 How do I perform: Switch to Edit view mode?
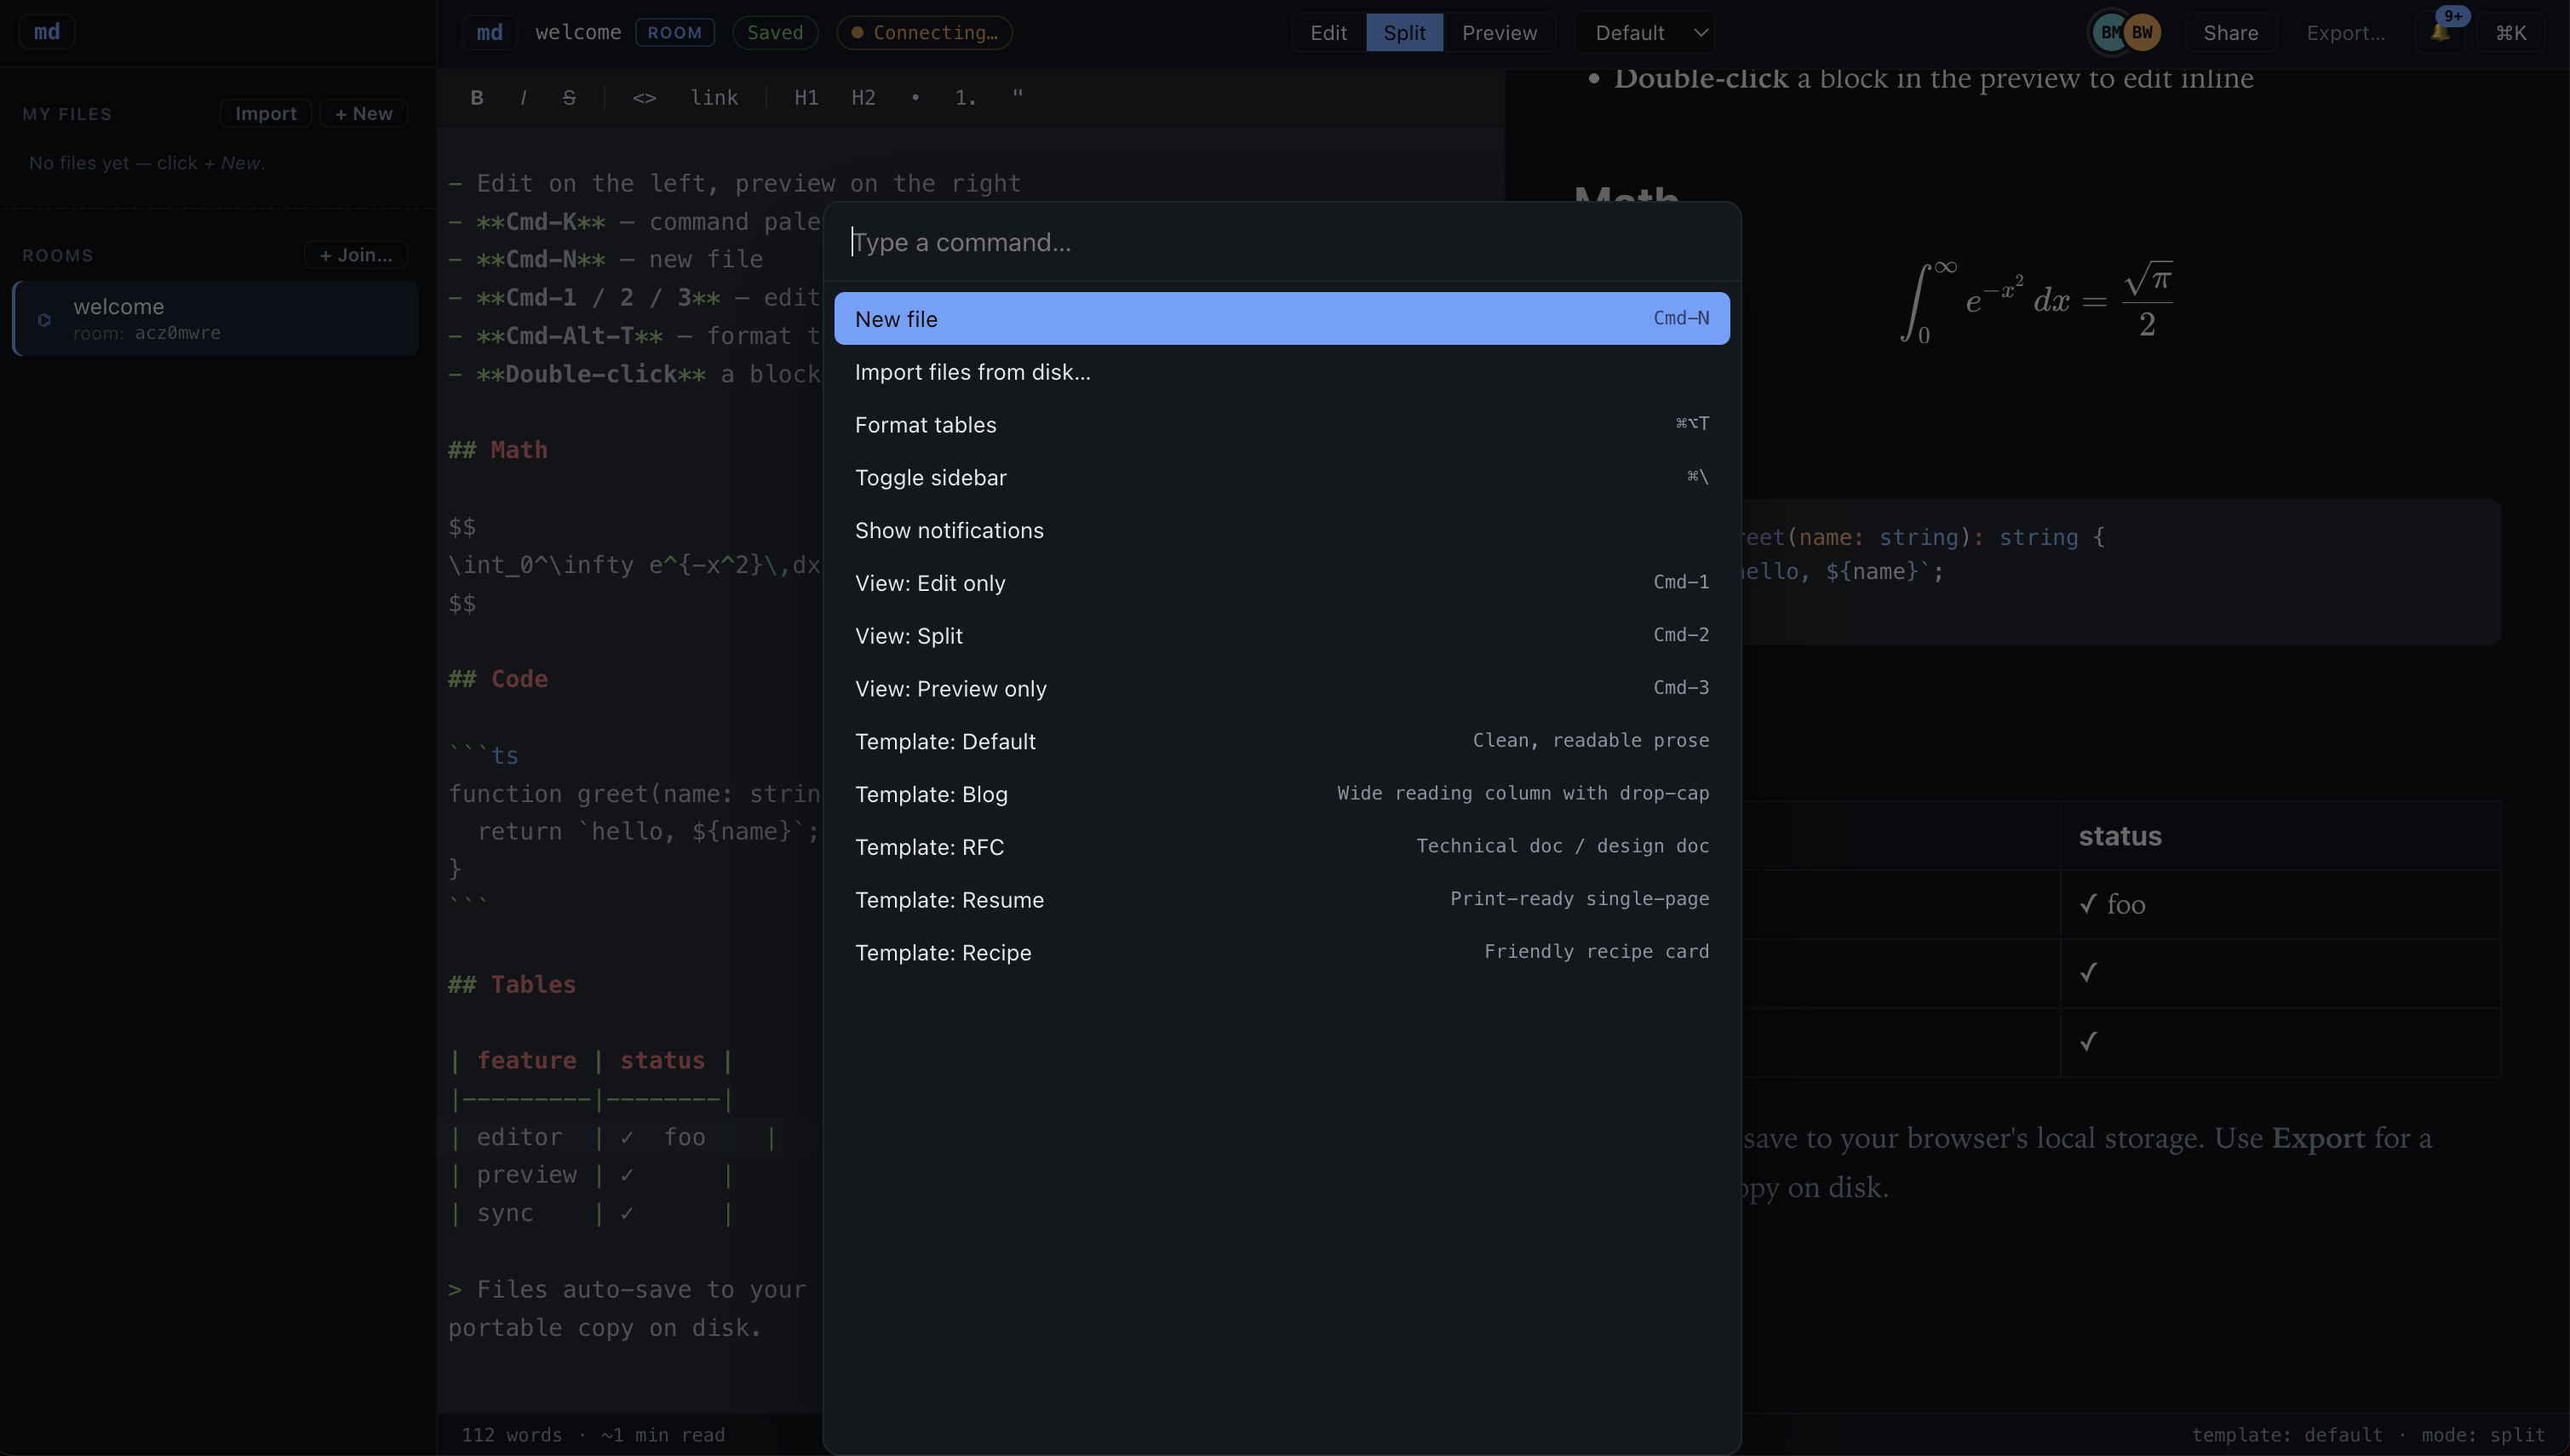tap(1328, 32)
